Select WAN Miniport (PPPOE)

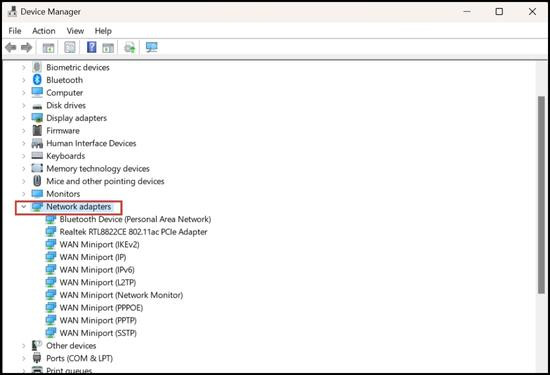tap(101, 308)
